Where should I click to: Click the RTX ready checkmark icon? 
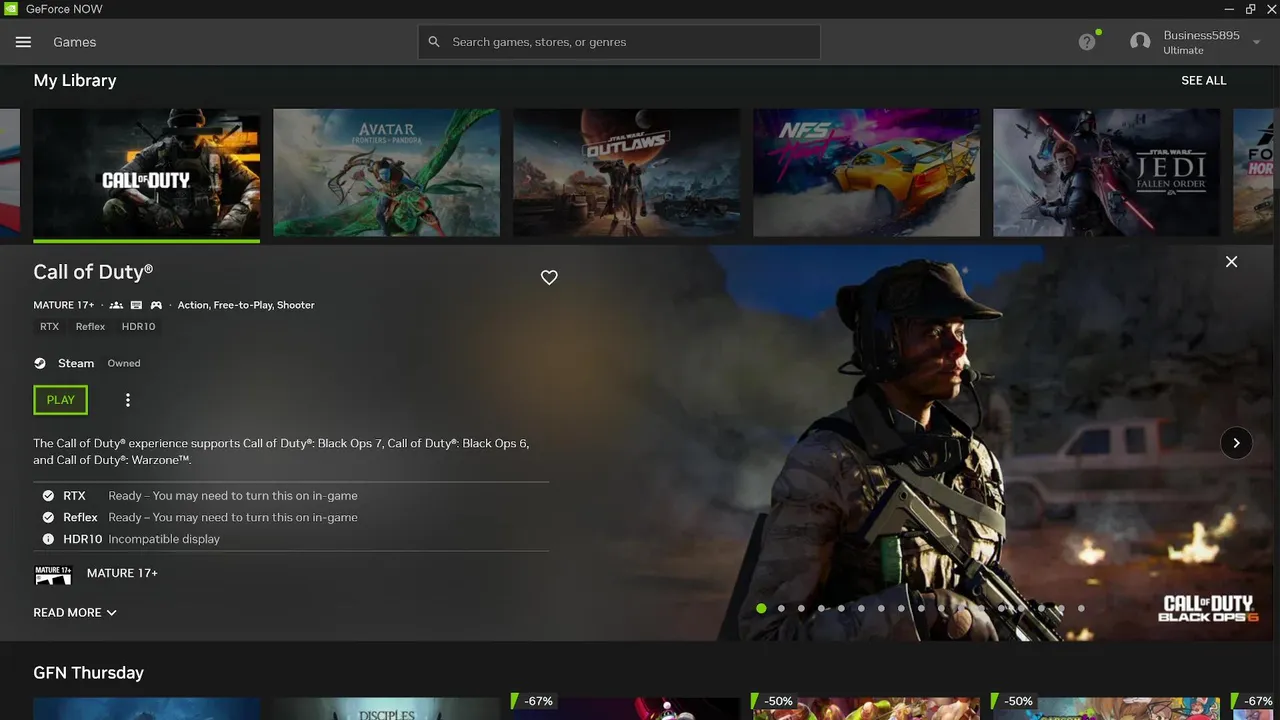tap(48, 496)
